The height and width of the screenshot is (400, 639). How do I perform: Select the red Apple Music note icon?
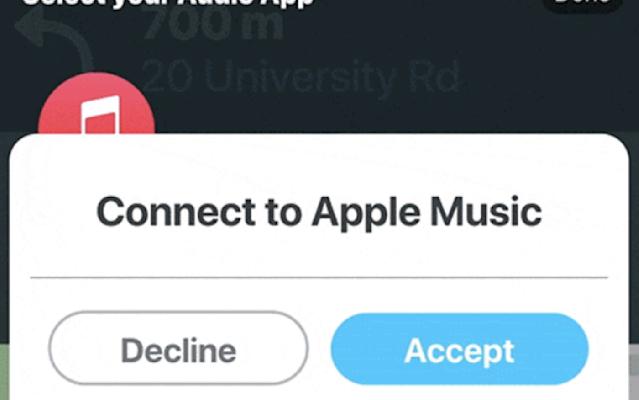click(x=96, y=116)
